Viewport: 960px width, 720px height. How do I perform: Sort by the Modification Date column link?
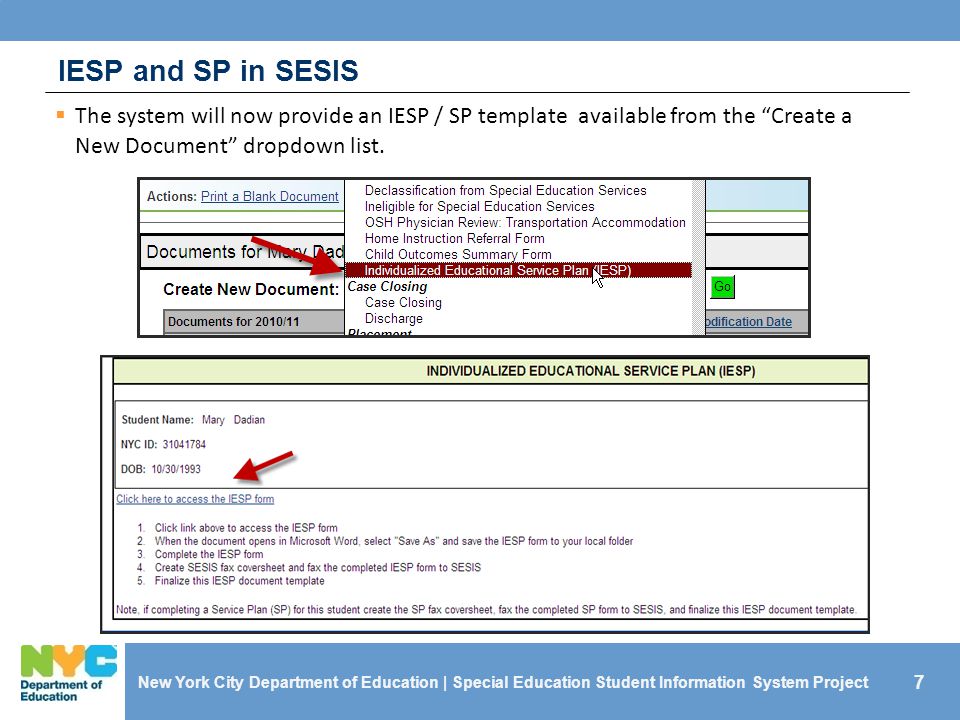pos(748,321)
